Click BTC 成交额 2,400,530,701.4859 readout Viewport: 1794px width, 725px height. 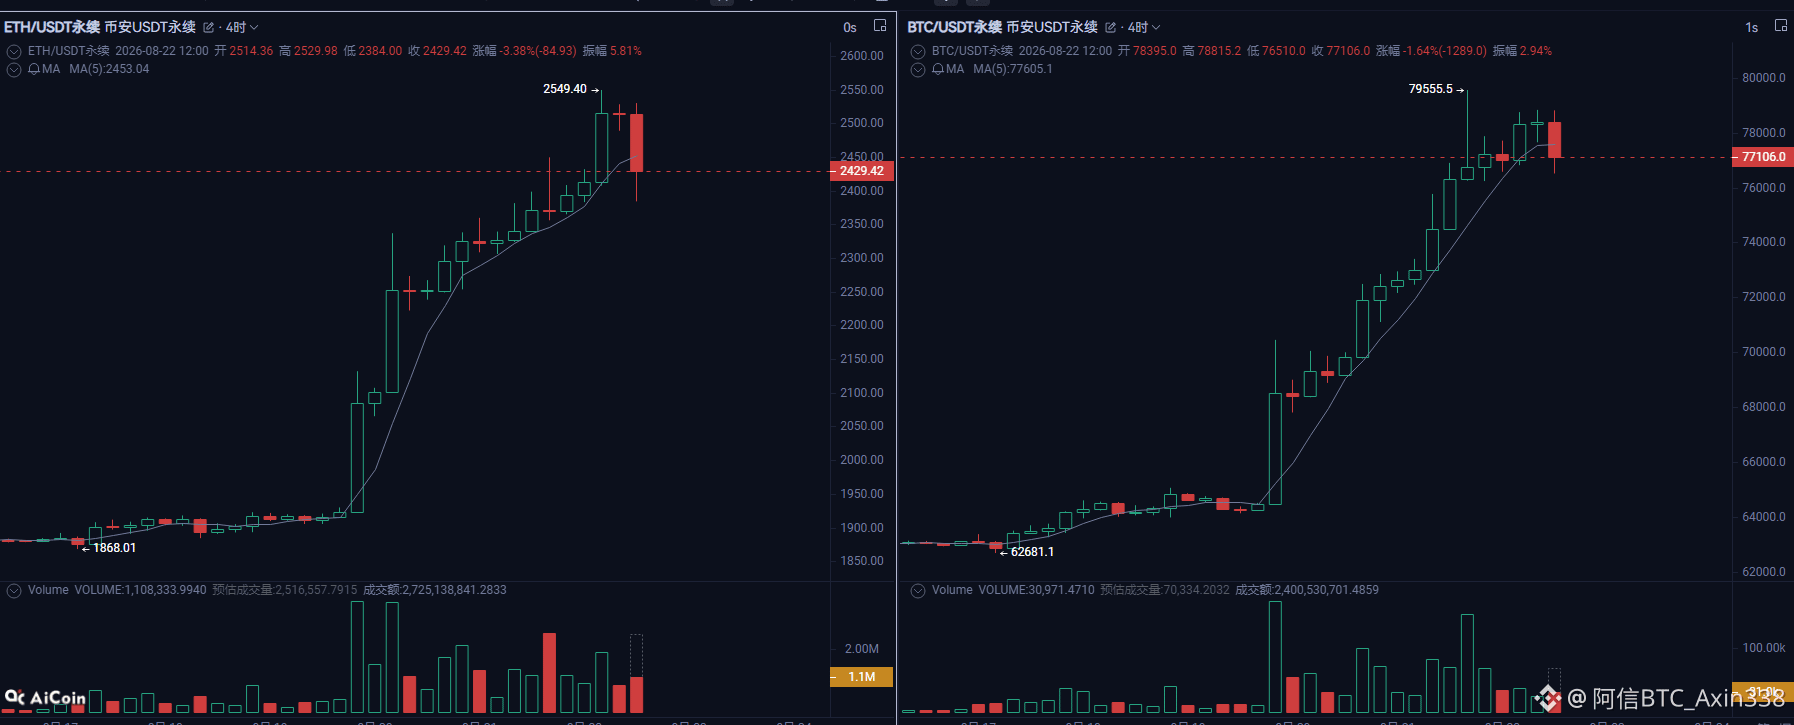point(1307,590)
